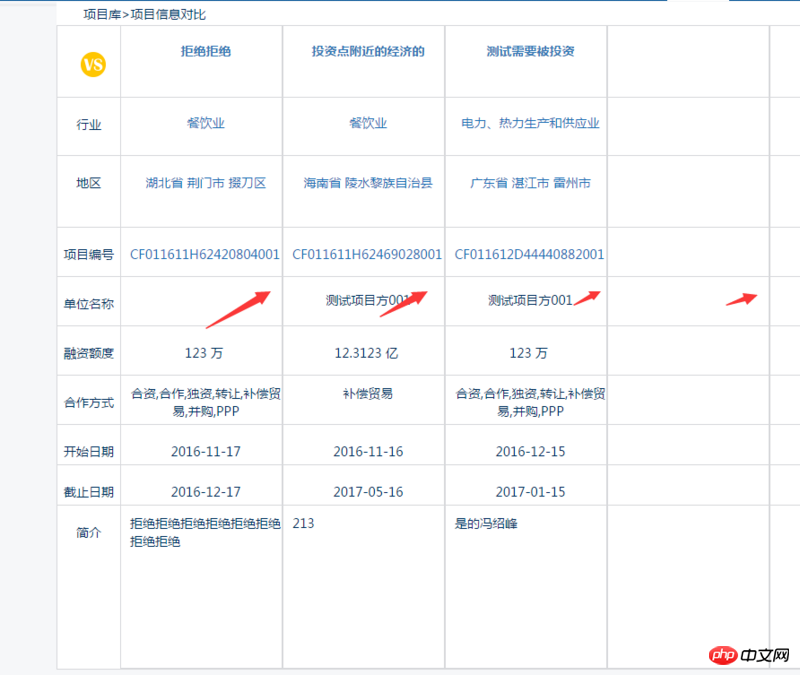Open project number CF011611H62420804001
800x675 pixels.
(x=205, y=254)
